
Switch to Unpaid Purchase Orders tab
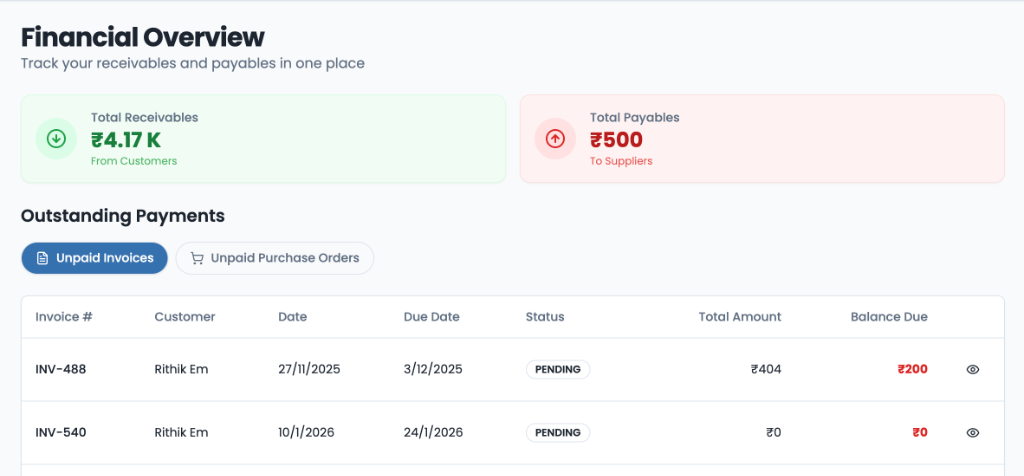click(x=274, y=258)
